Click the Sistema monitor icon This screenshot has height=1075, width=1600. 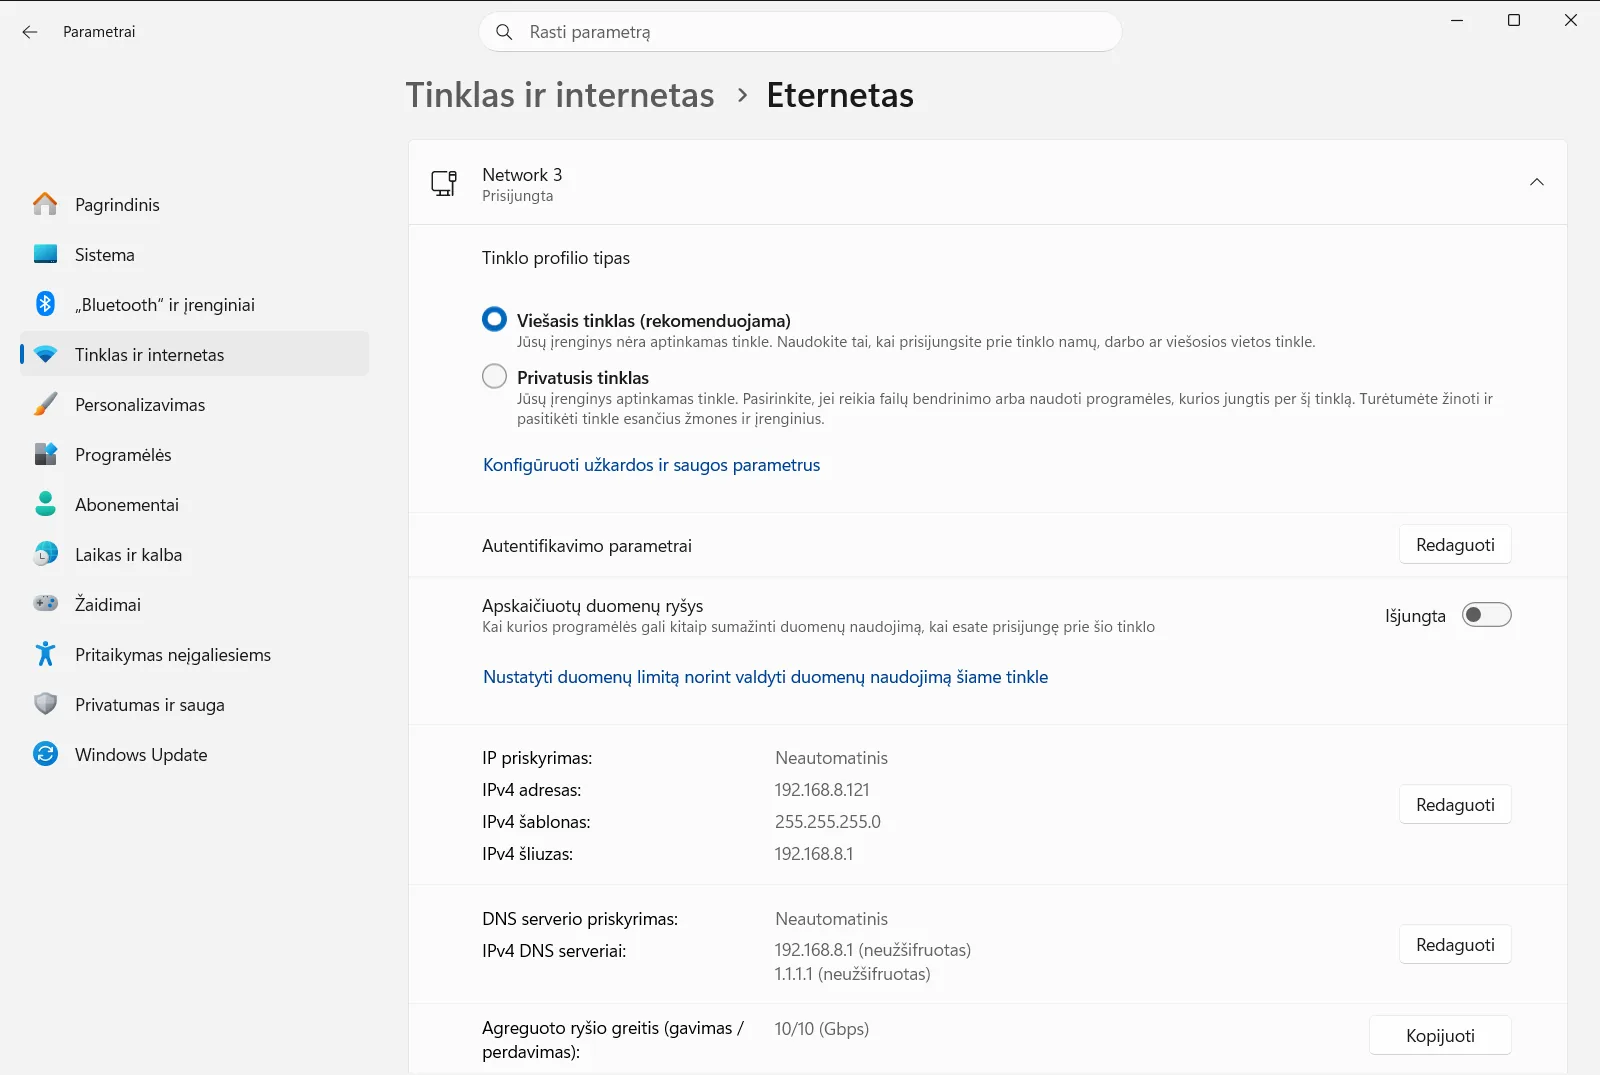pyautogui.click(x=45, y=254)
